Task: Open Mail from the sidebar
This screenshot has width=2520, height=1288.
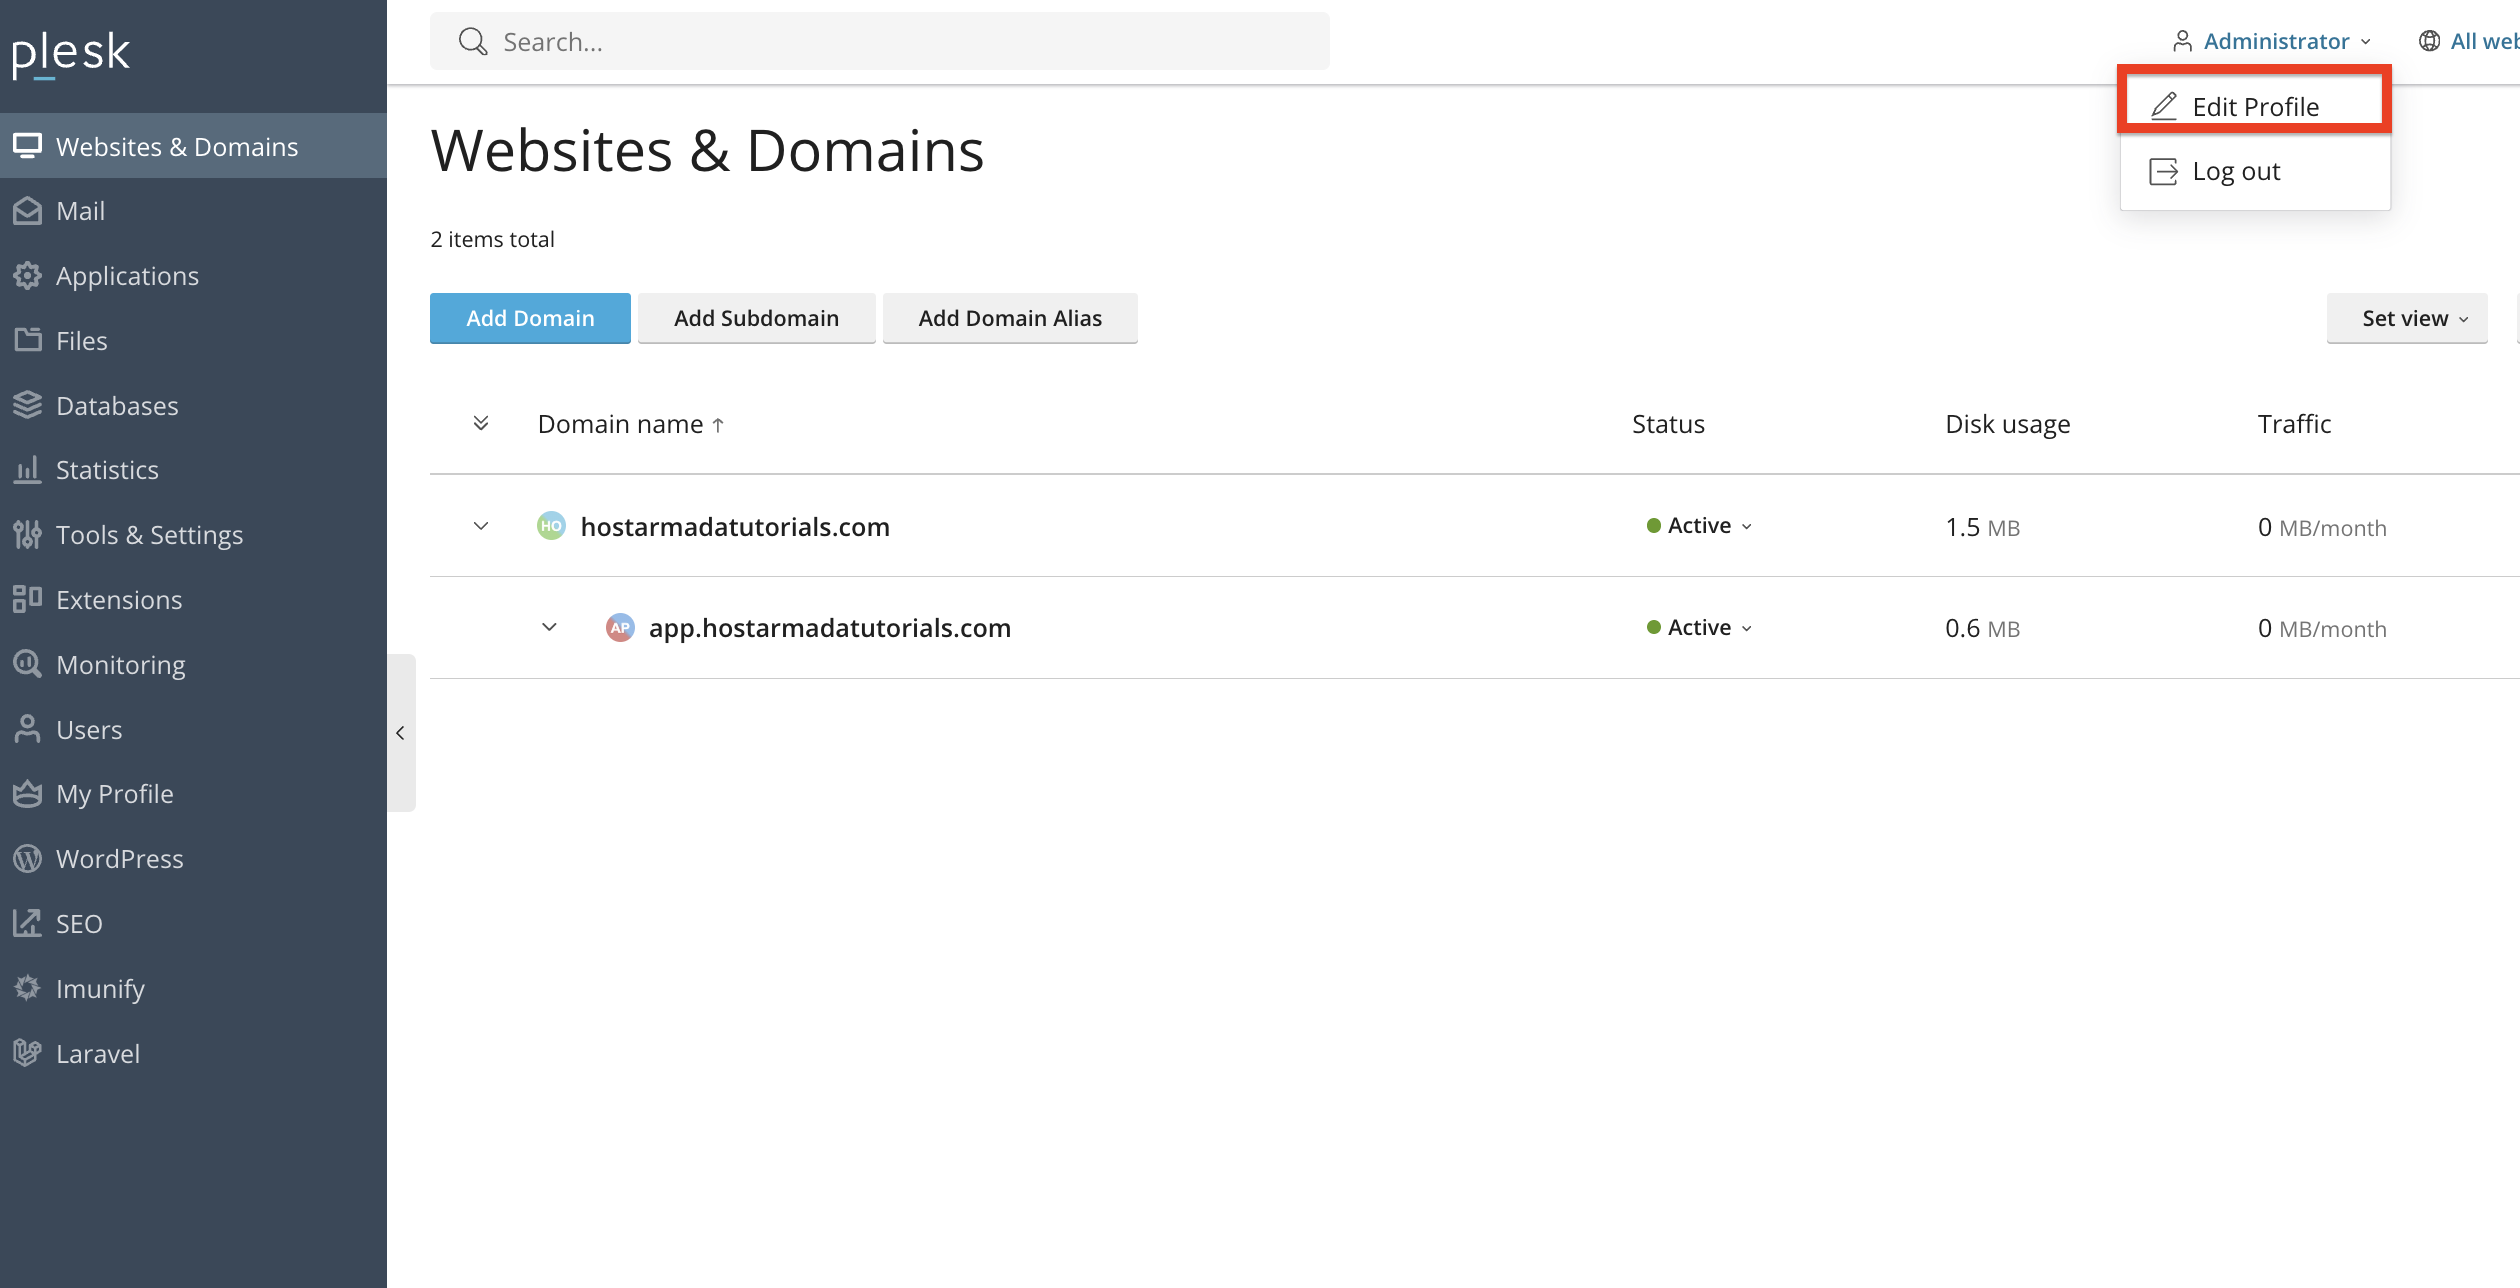Action: coord(193,211)
